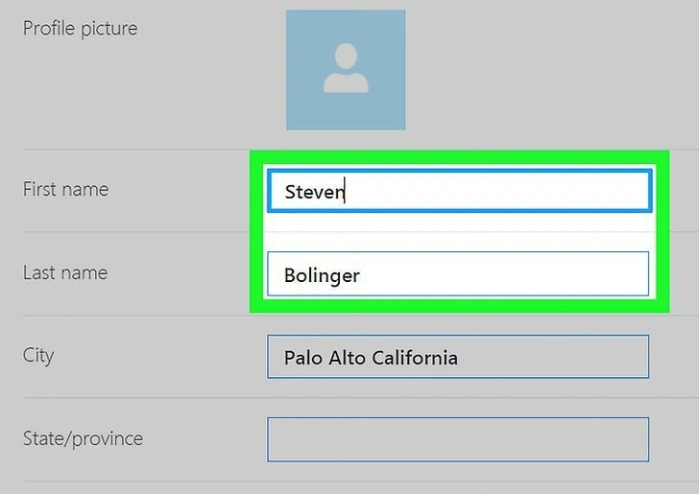699x494 pixels.
Task: Open the blue profile picture placeholder
Action: click(346, 70)
